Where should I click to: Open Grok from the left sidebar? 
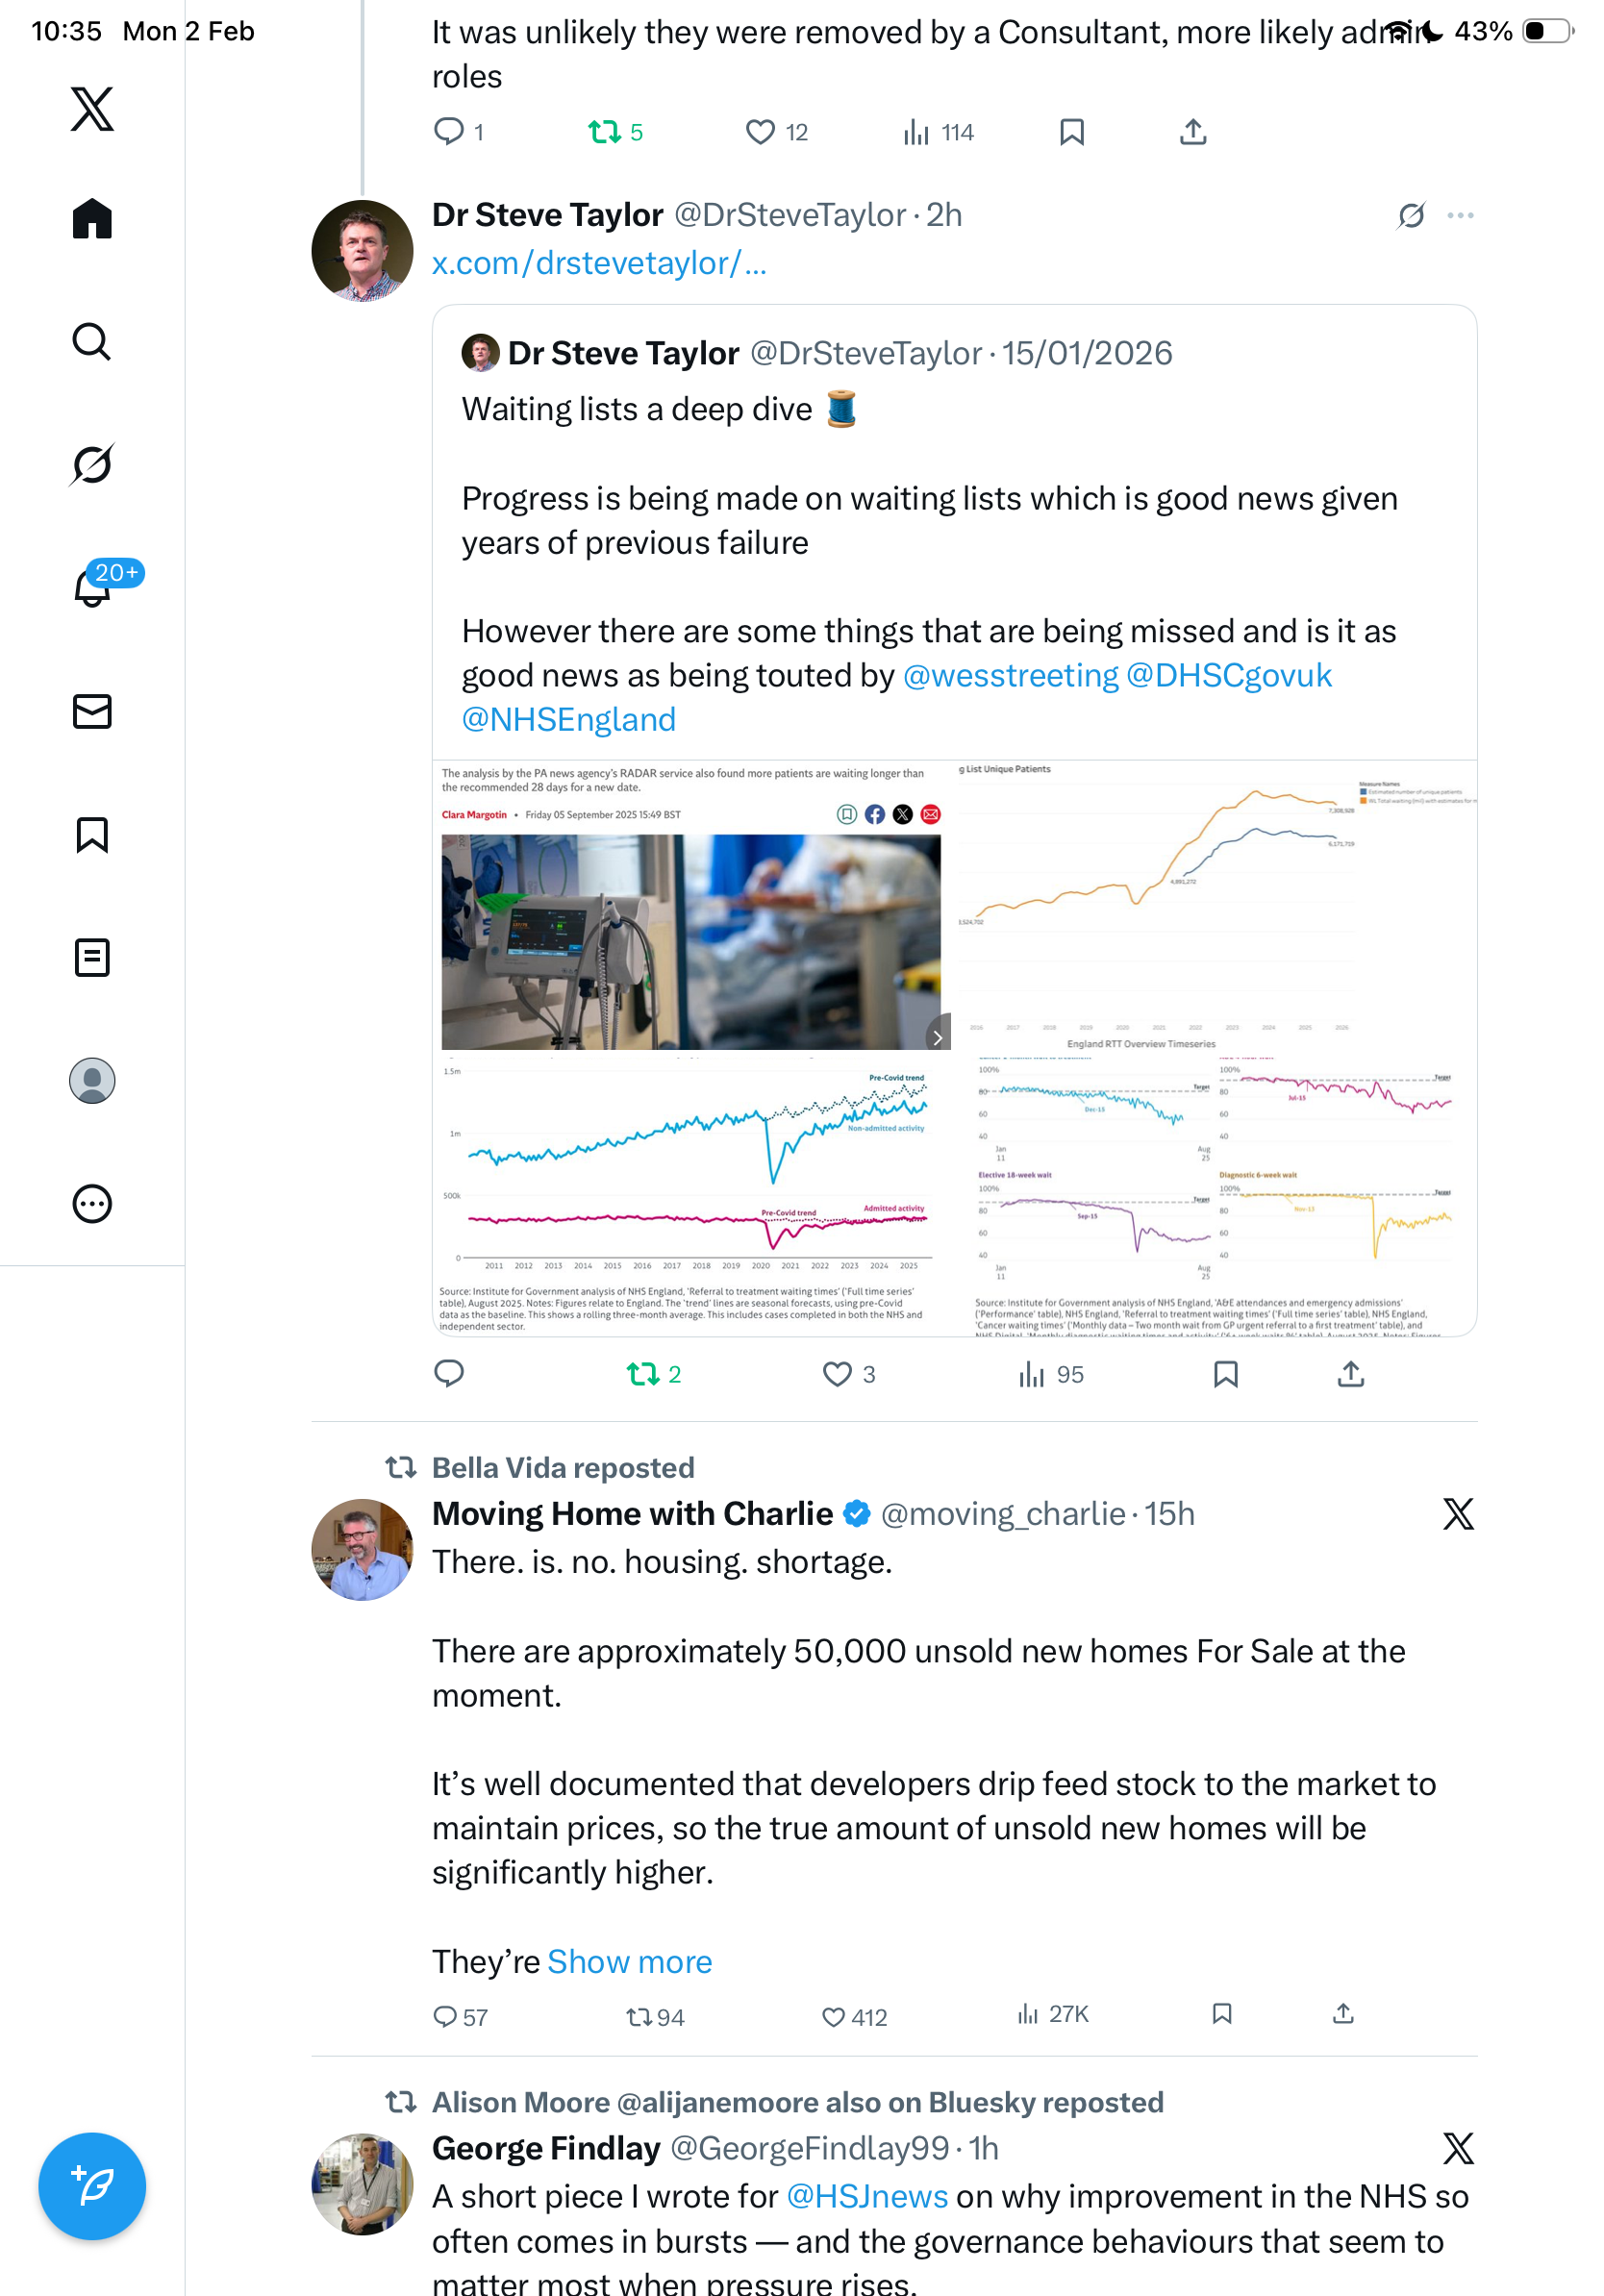click(x=92, y=464)
